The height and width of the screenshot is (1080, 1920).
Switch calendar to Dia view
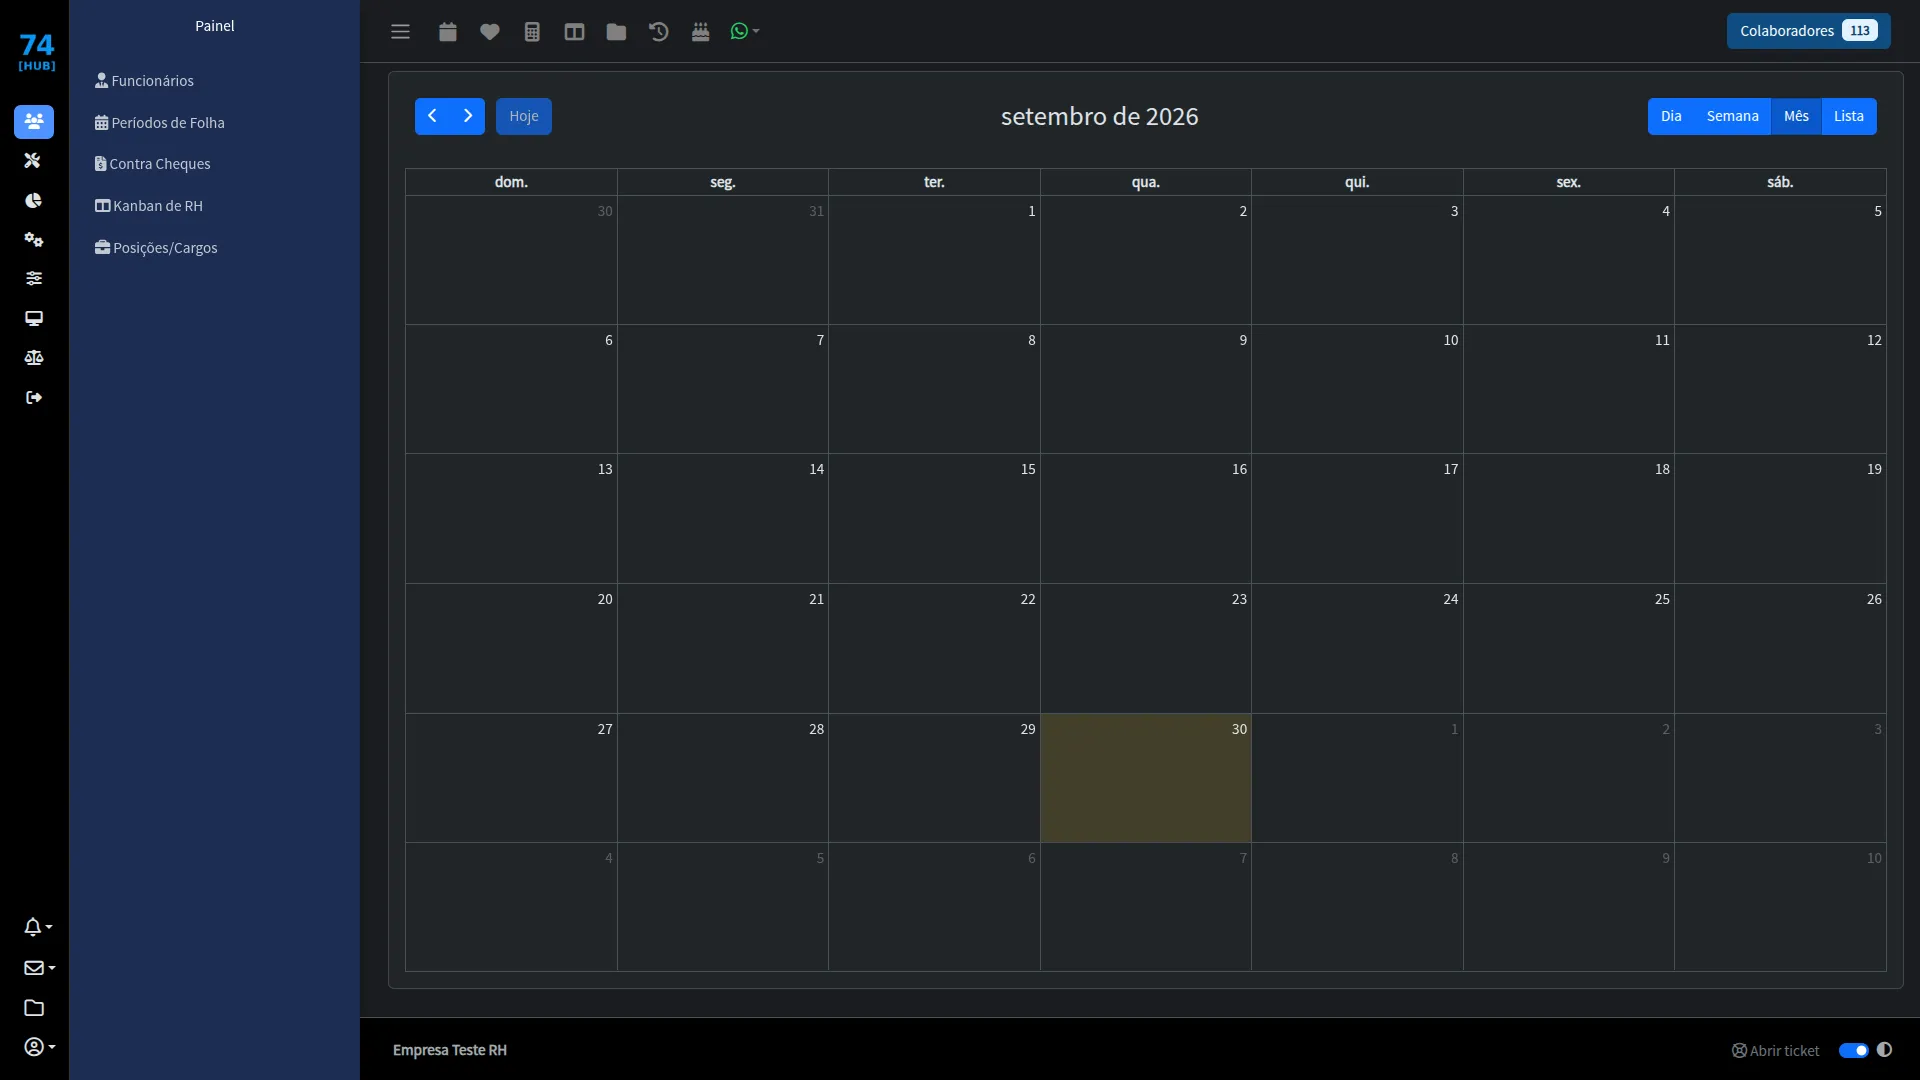coord(1671,116)
